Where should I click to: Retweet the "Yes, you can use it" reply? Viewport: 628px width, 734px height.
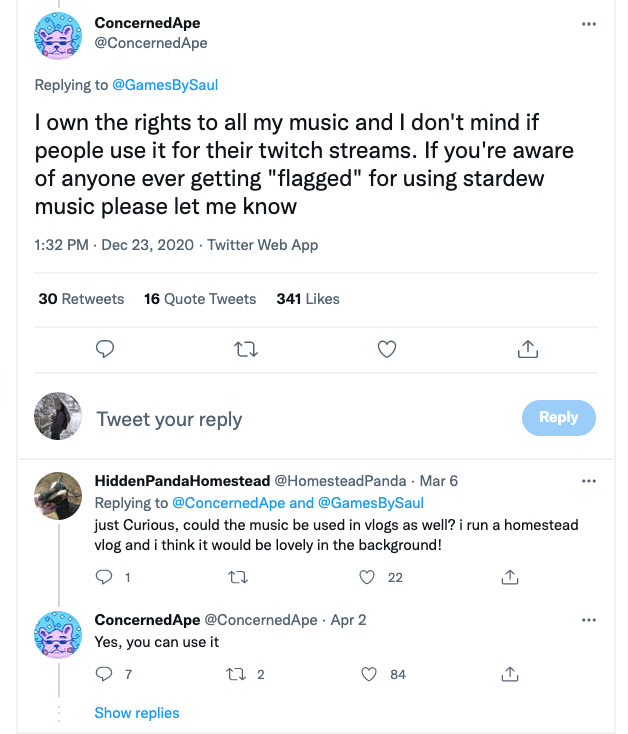point(238,674)
